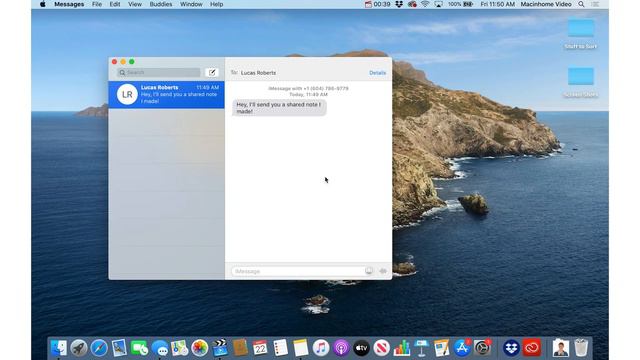Open Apple TV icon in Dock
Image resolution: width=640 pixels, height=360 pixels.
[x=361, y=348]
